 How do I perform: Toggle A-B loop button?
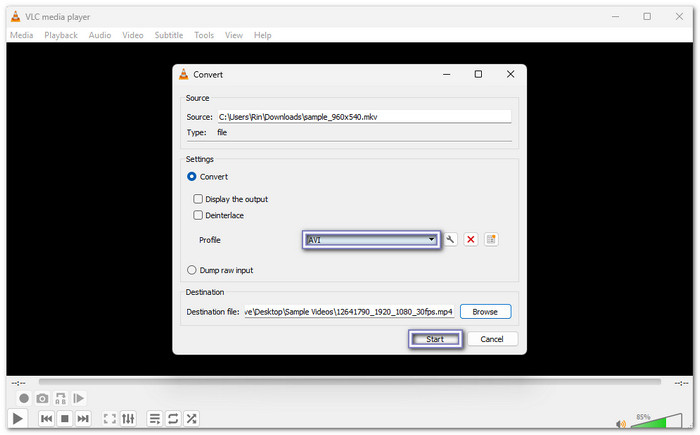(x=60, y=398)
